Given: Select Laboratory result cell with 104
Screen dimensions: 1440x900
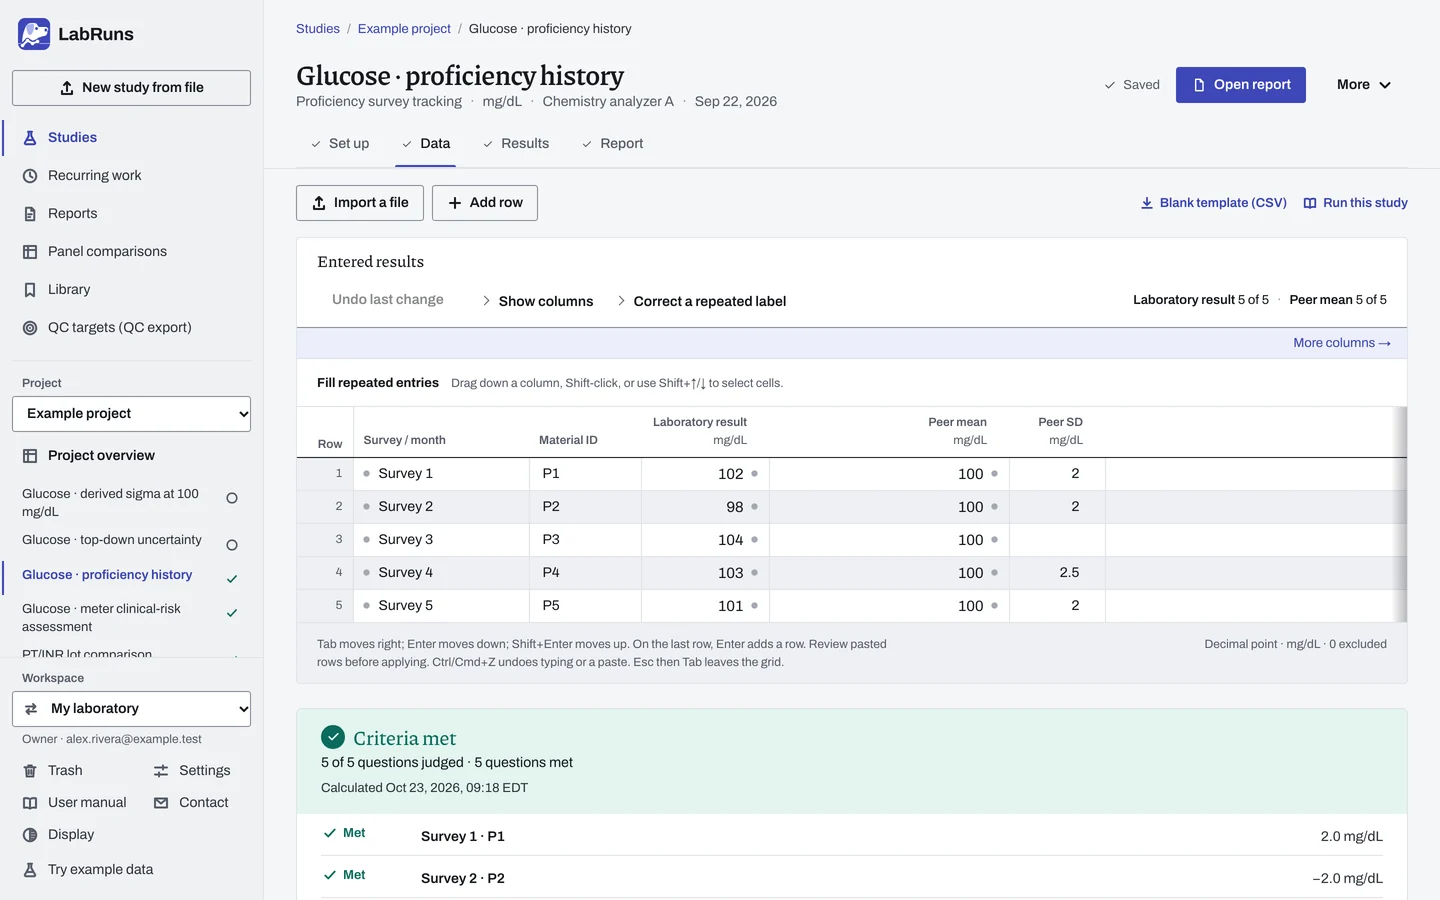Looking at the screenshot, I should 705,540.
